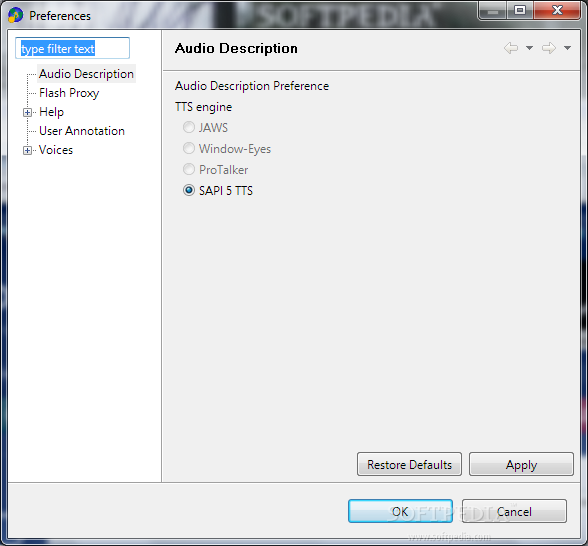588x546 pixels.
Task: Maximize the Preferences window
Action: click(x=520, y=10)
